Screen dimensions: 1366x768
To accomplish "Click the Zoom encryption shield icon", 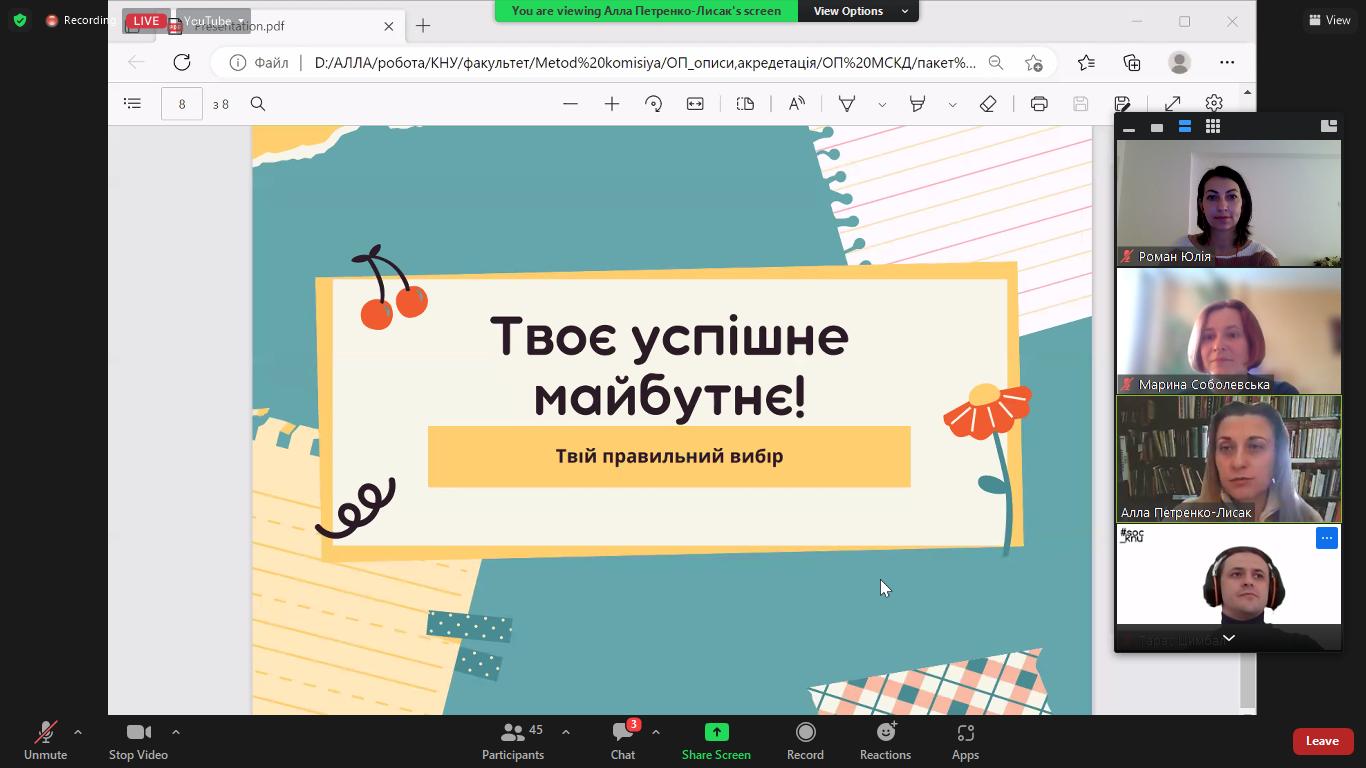I will pyautogui.click(x=20, y=20).
